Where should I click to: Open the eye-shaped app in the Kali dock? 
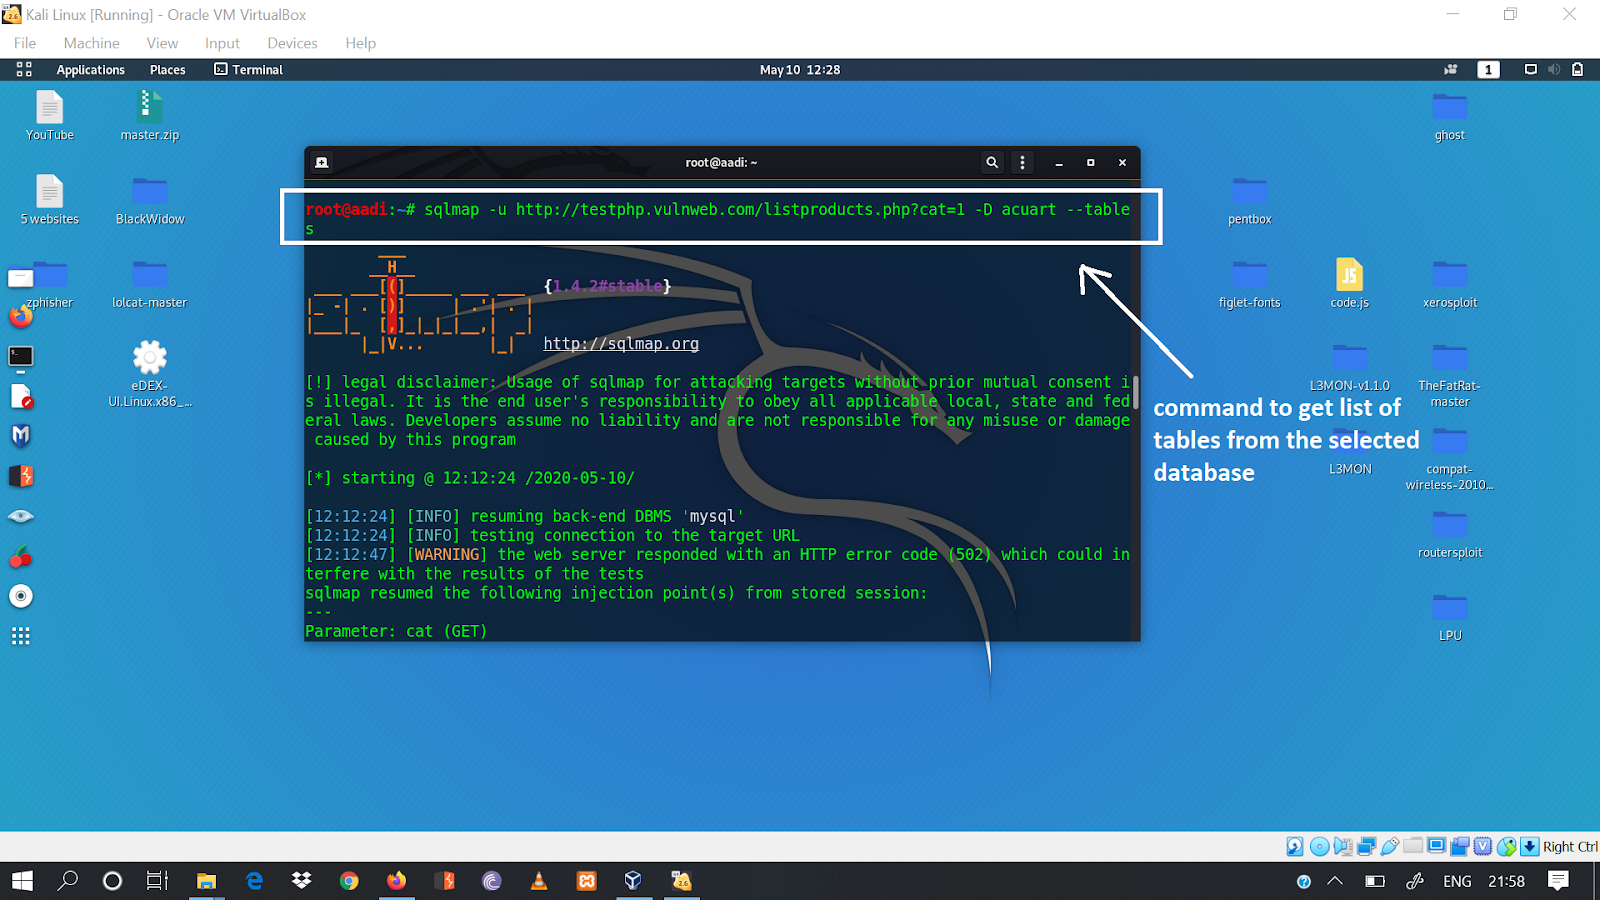[x=21, y=516]
